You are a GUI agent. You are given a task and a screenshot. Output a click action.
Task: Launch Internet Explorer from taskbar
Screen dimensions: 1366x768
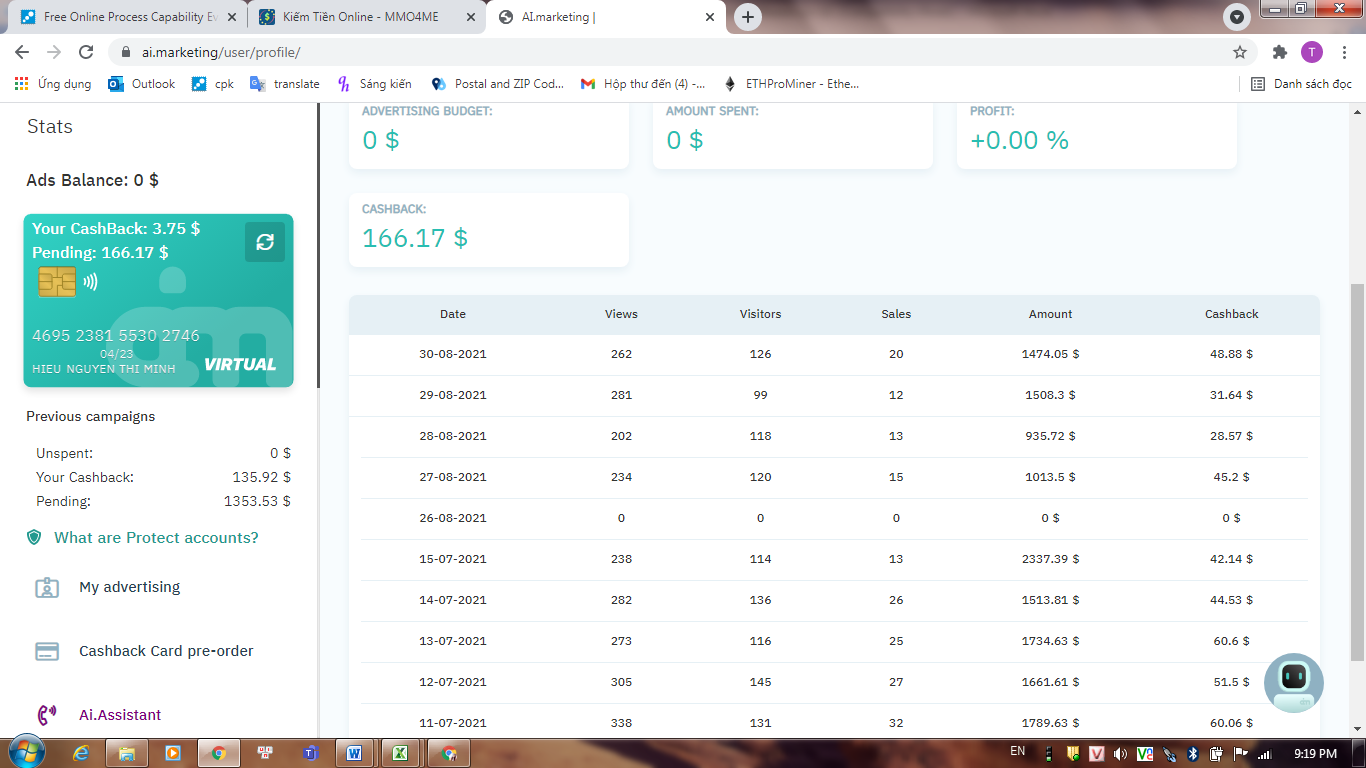(81, 753)
